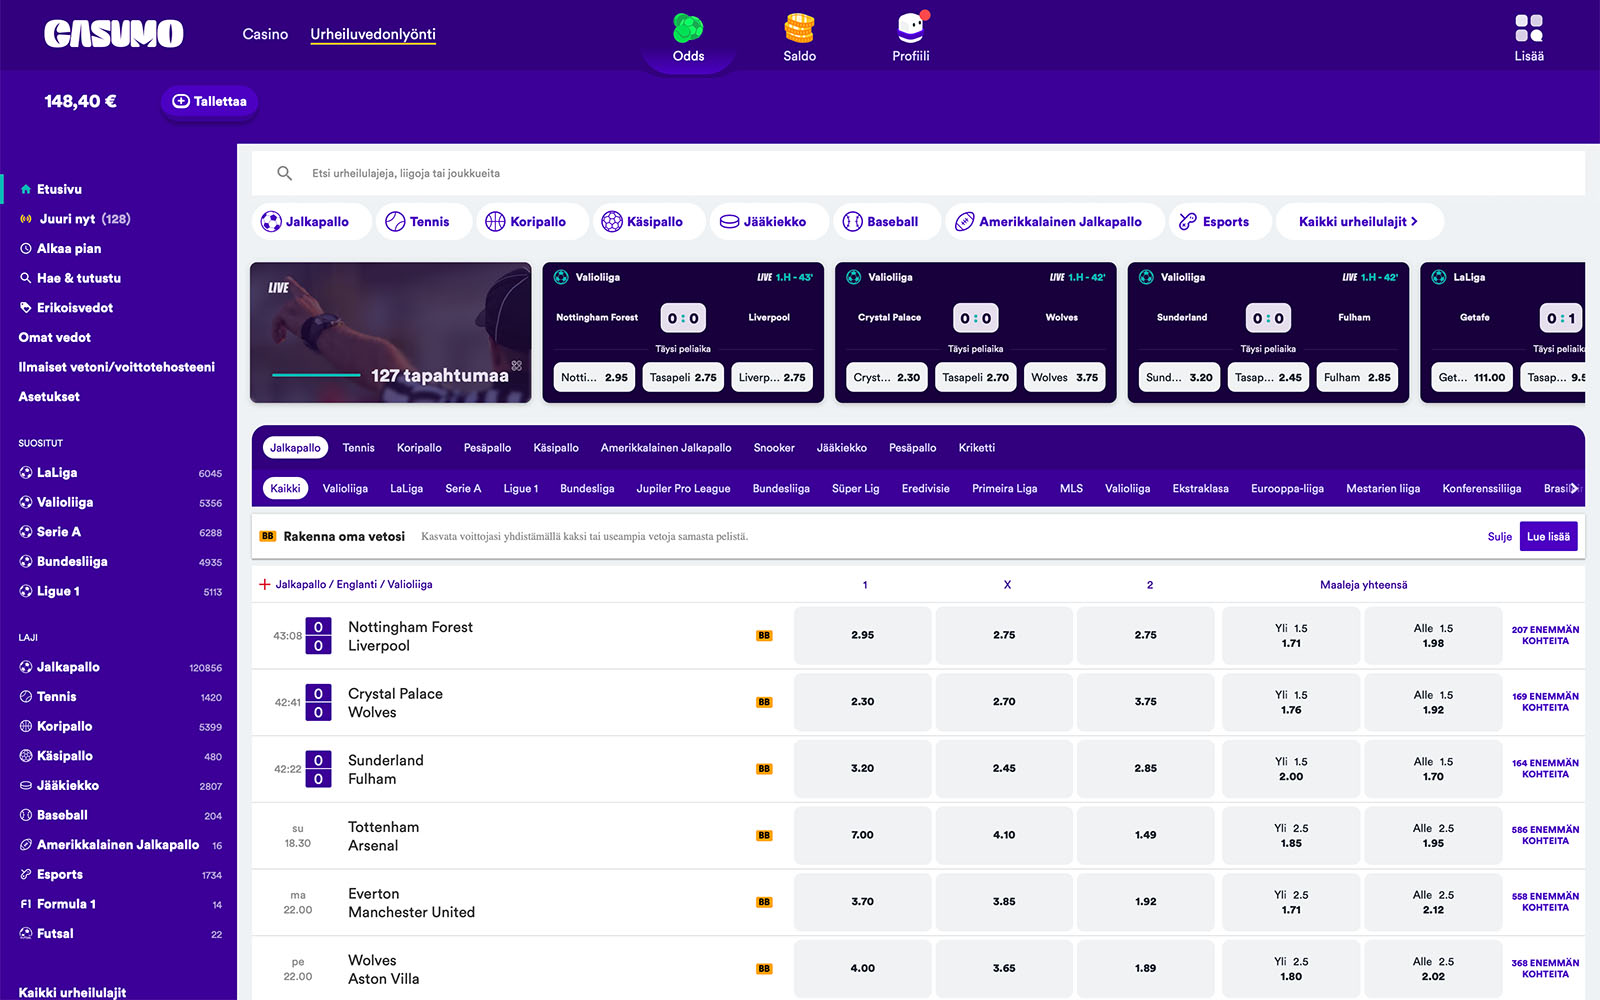Expand 207 enemmän kohteita for Nottingham match
Image resolution: width=1600 pixels, height=1000 pixels.
point(1545,635)
